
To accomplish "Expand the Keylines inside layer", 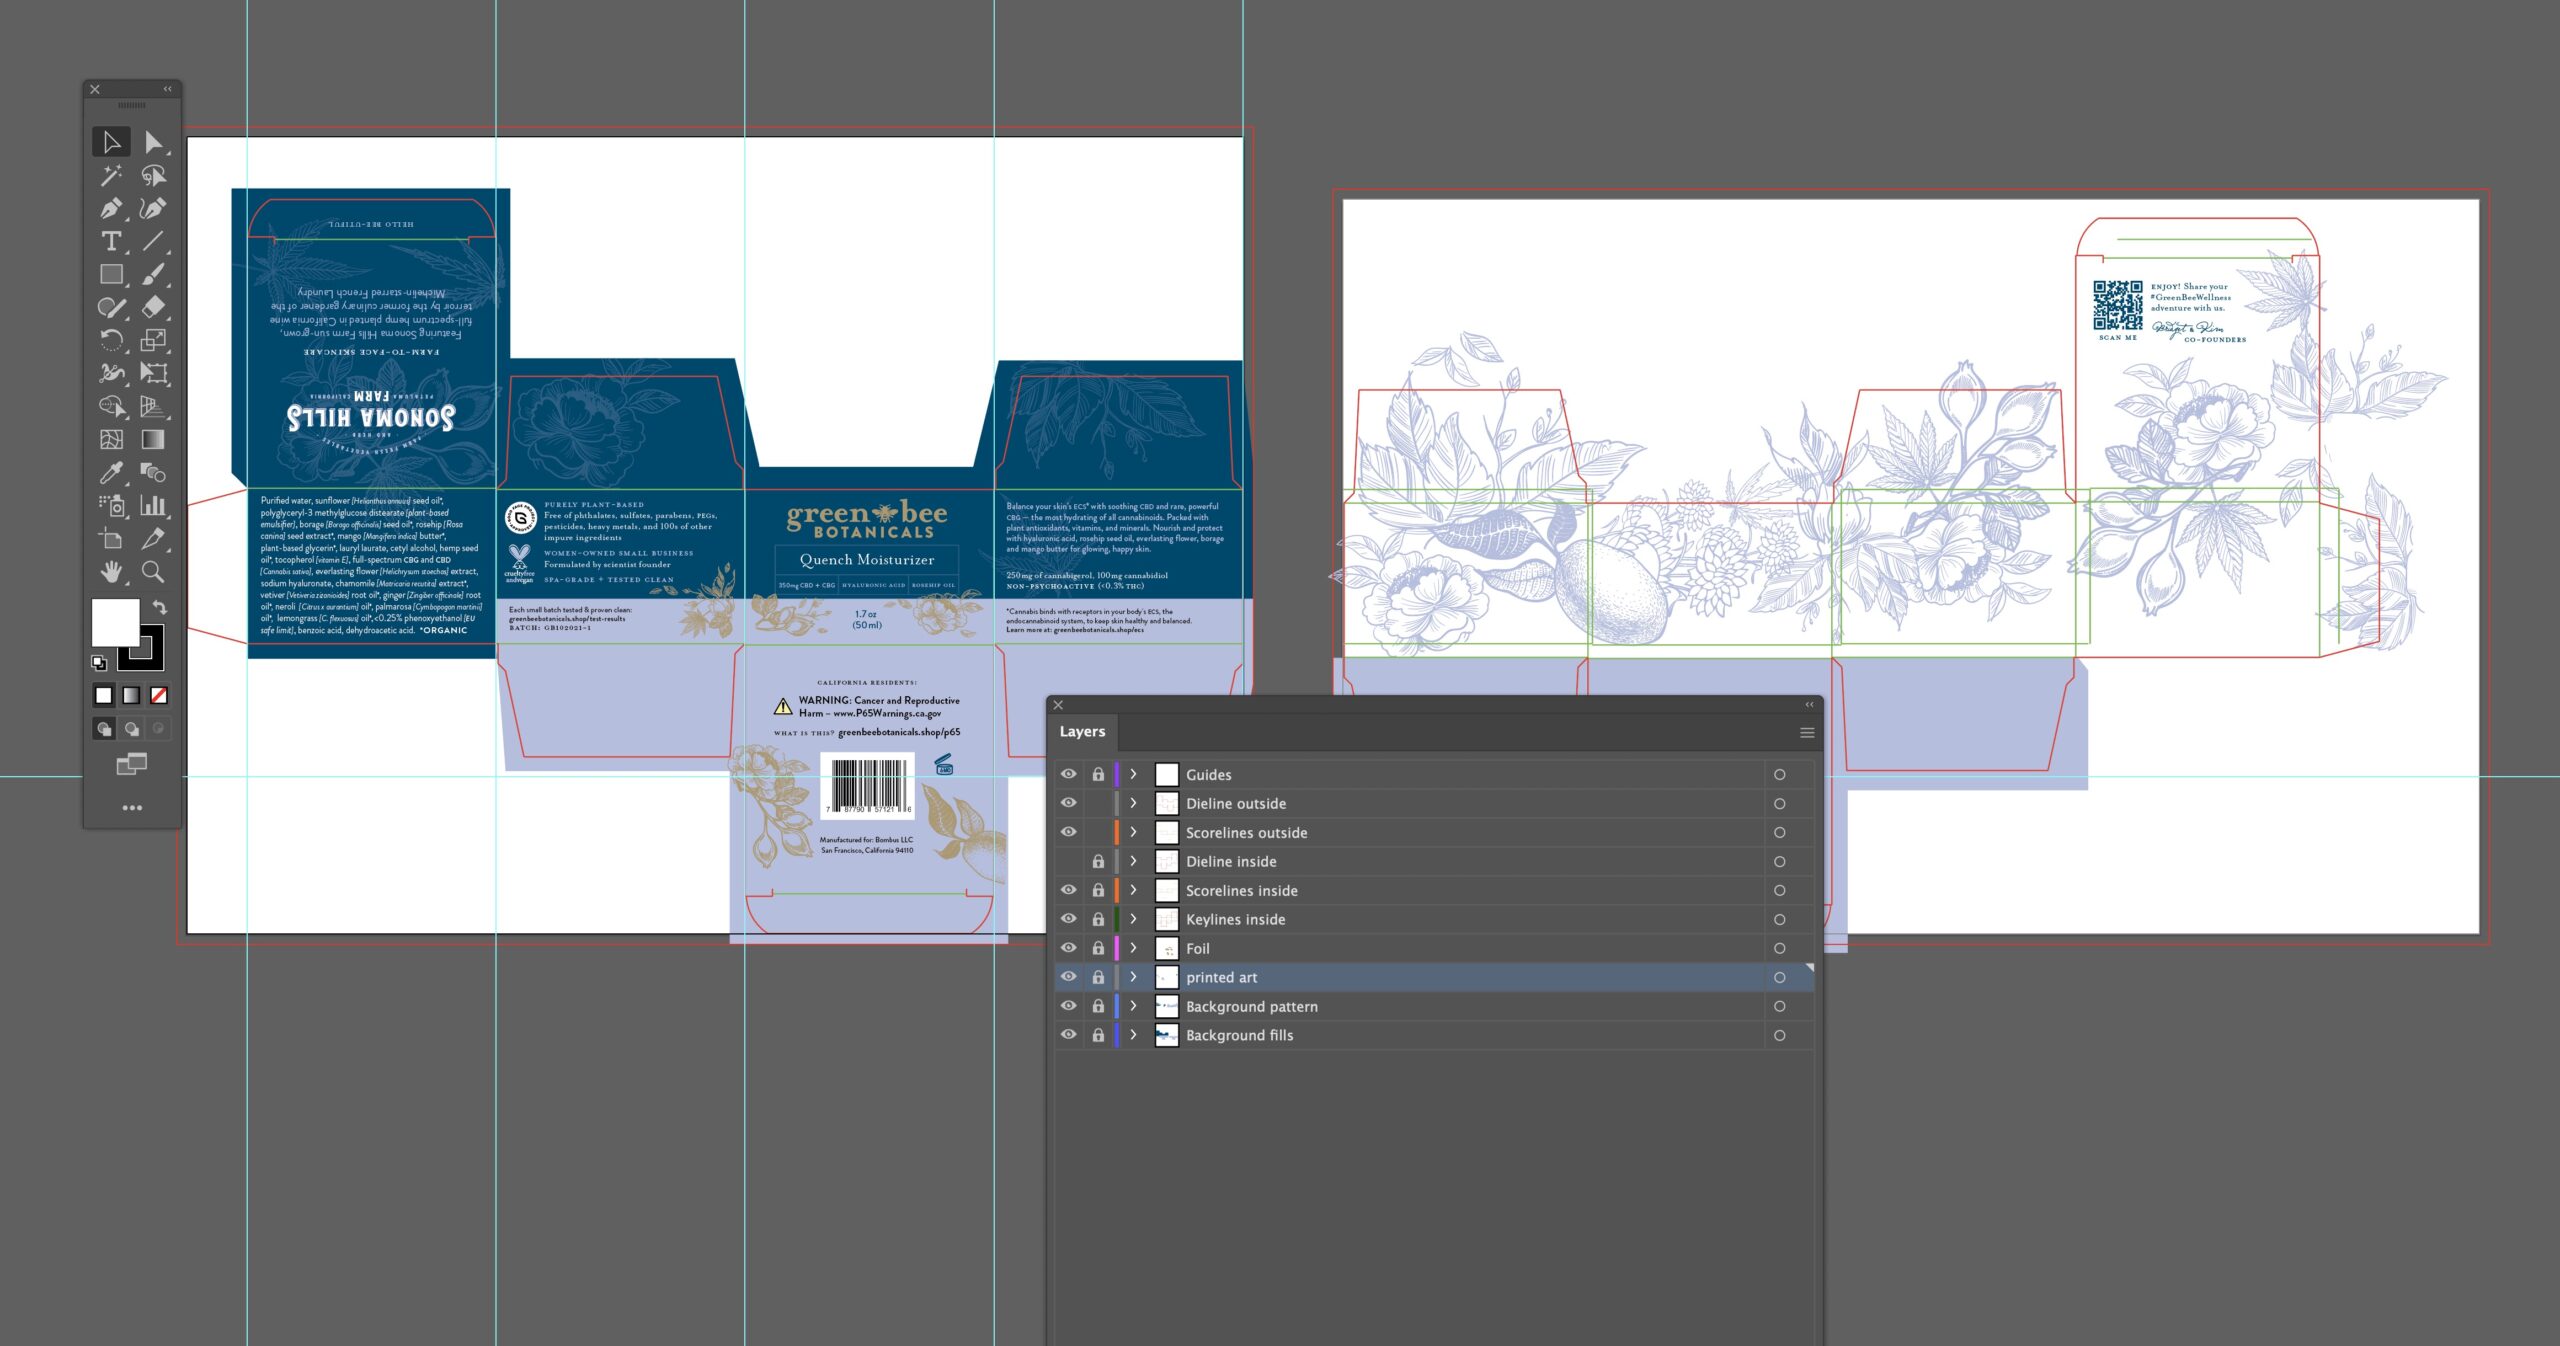I will point(1133,919).
